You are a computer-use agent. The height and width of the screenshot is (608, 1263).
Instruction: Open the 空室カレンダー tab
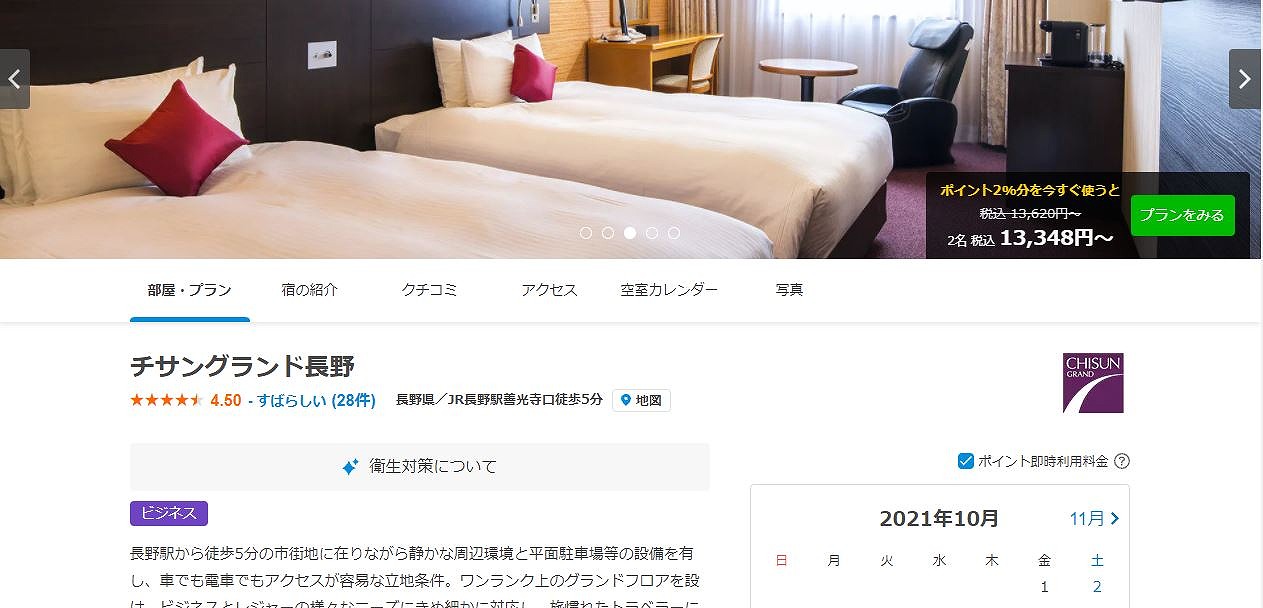coord(669,290)
